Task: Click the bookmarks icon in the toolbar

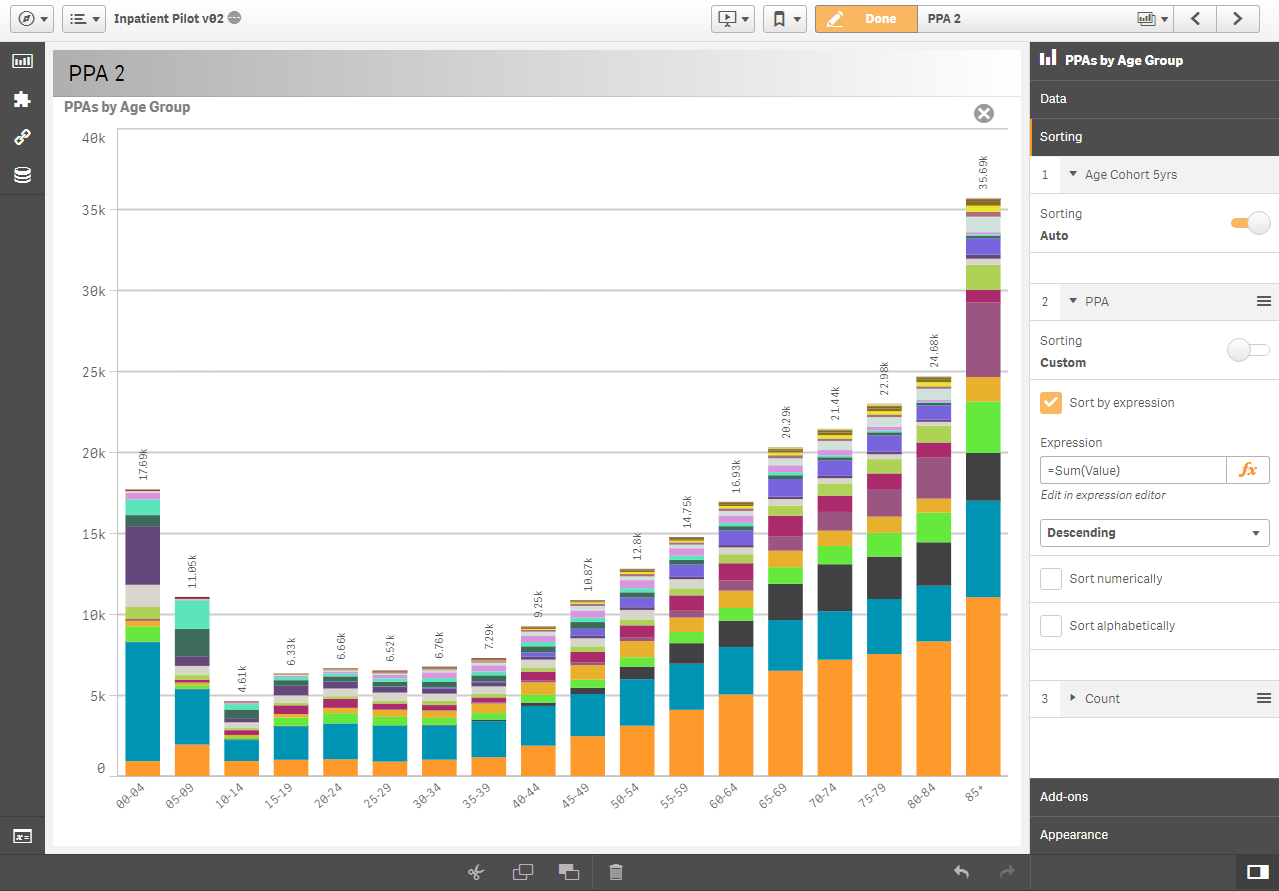Action: click(x=779, y=18)
